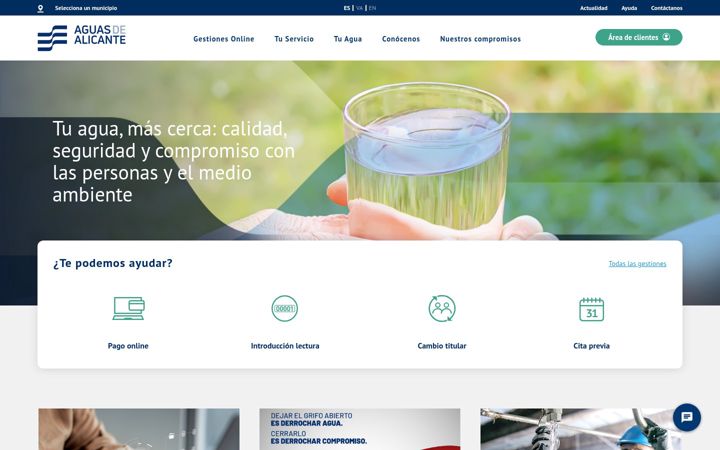
Task: Open Todas las gestiones link
Action: pos(637,264)
